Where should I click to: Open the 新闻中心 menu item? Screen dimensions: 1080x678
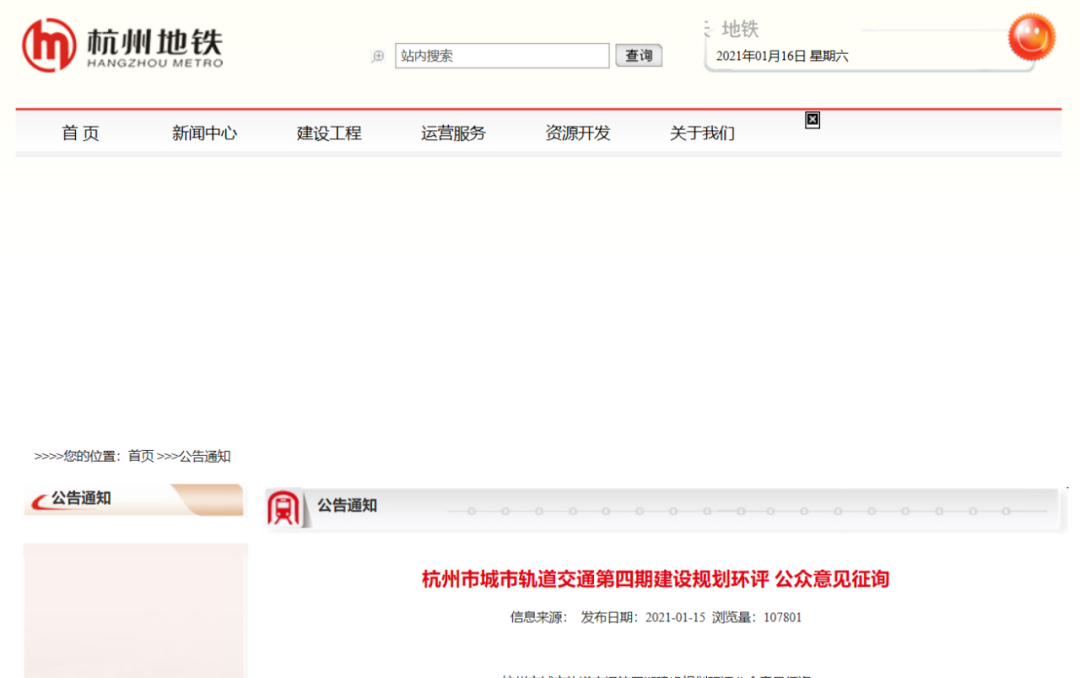pos(203,132)
